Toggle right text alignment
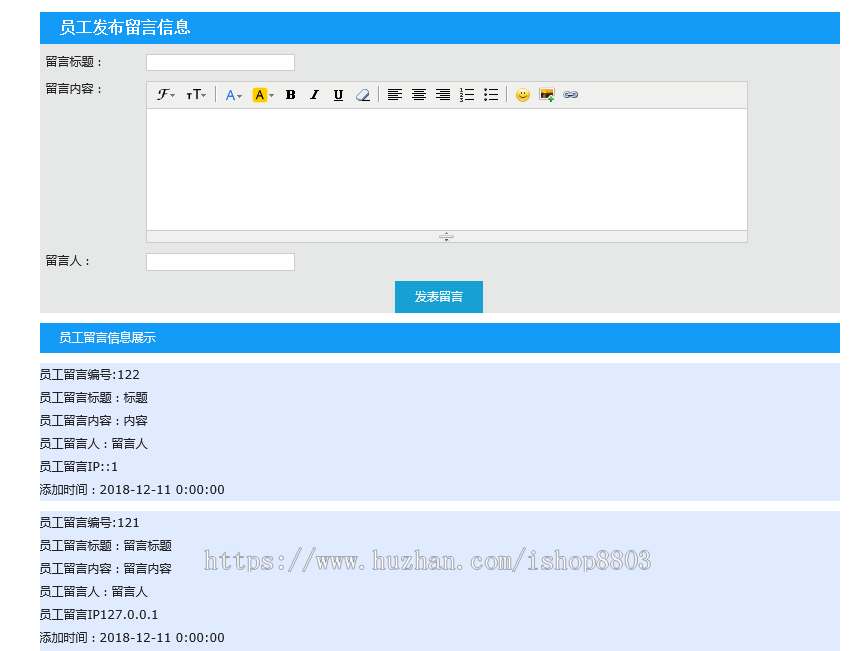 coord(442,94)
